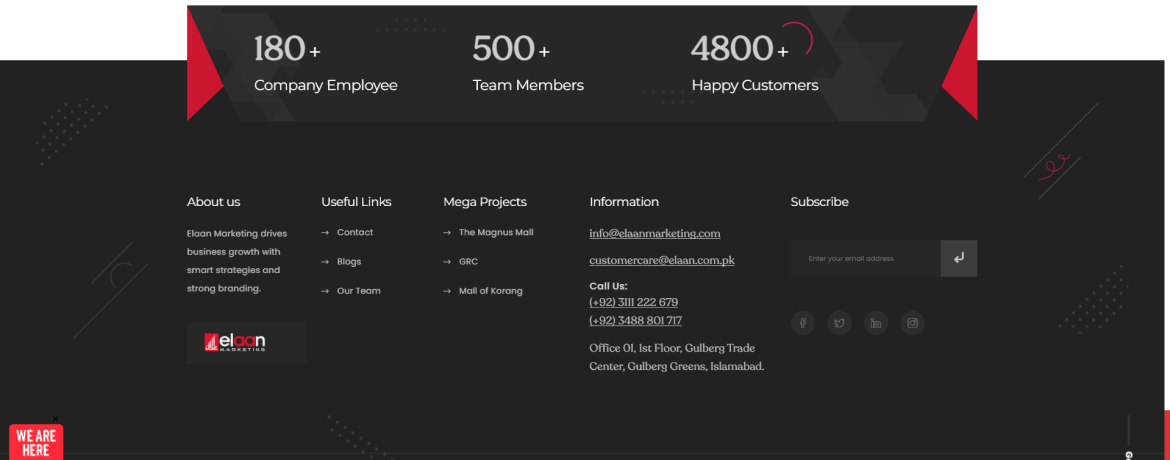Open the Twitter social icon
1170x460 pixels.
click(839, 323)
